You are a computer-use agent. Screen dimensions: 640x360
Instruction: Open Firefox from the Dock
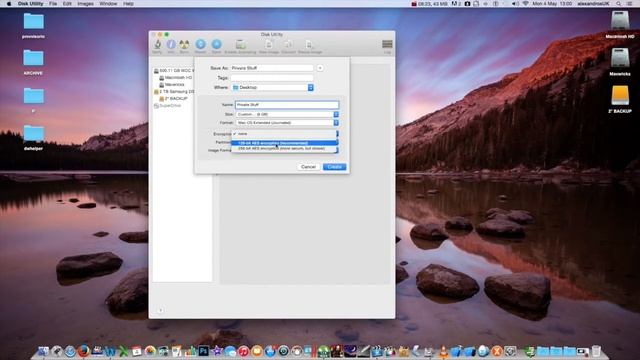(83, 351)
